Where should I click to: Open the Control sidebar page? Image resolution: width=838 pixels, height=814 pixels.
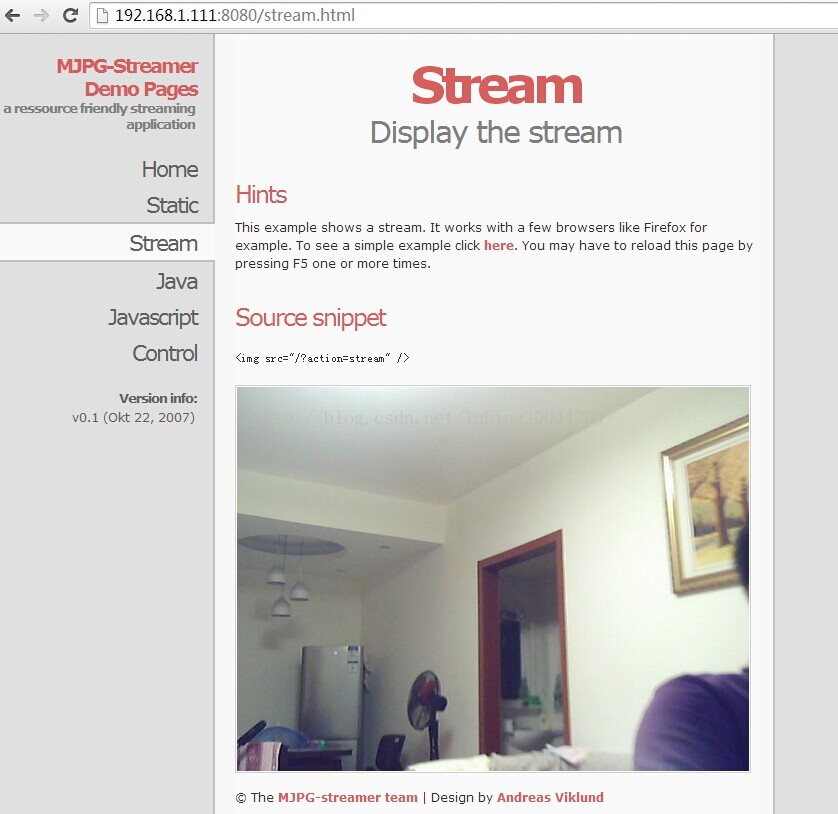click(165, 353)
